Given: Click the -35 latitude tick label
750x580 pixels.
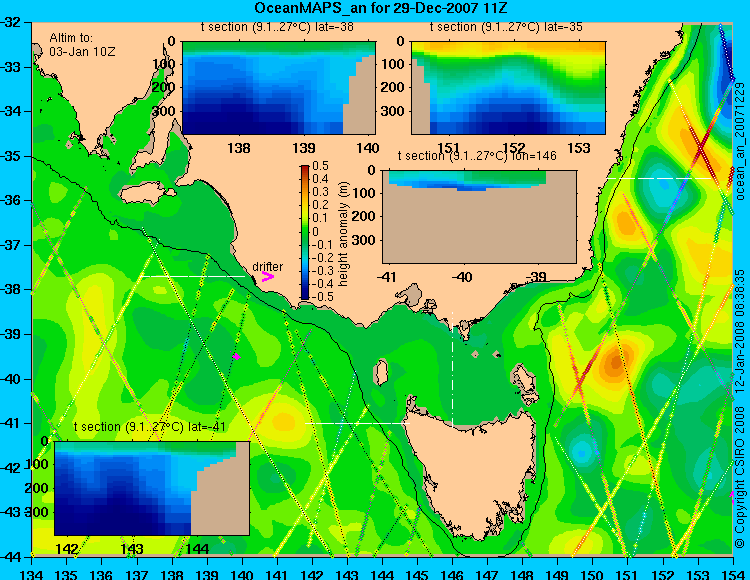Looking at the screenshot, I should point(11,156).
